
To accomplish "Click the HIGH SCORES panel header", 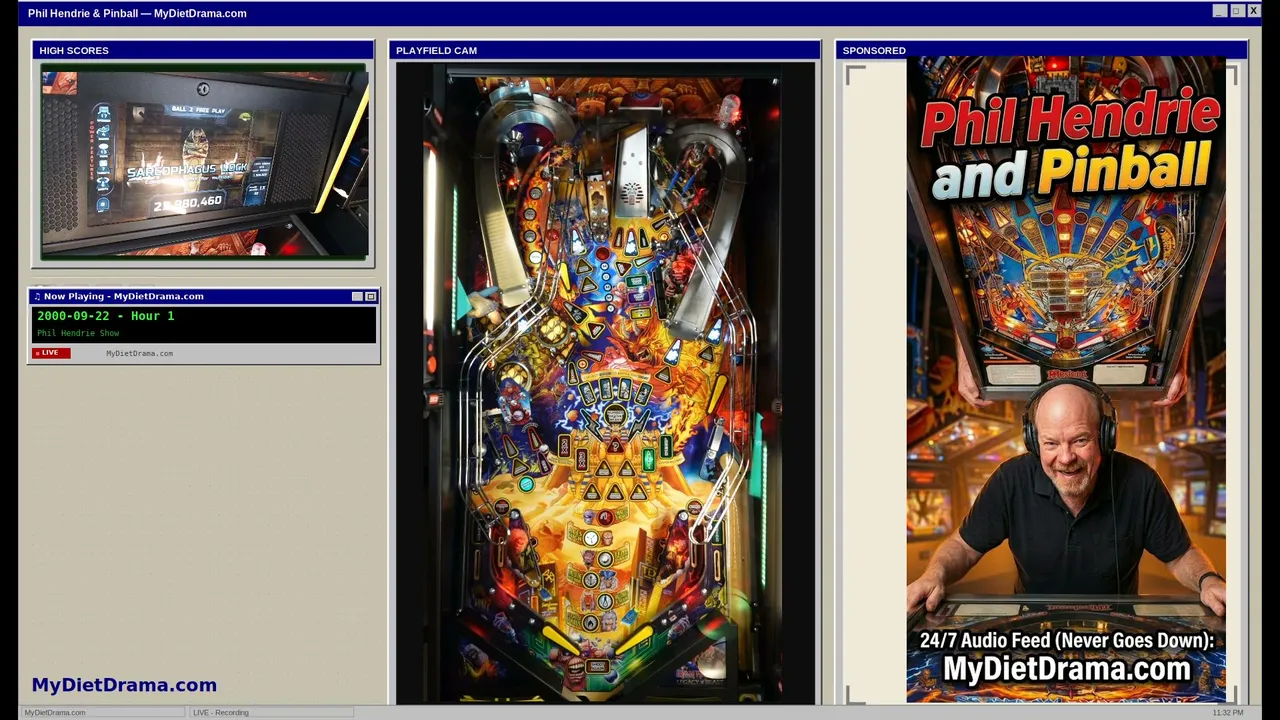I will 203,50.
